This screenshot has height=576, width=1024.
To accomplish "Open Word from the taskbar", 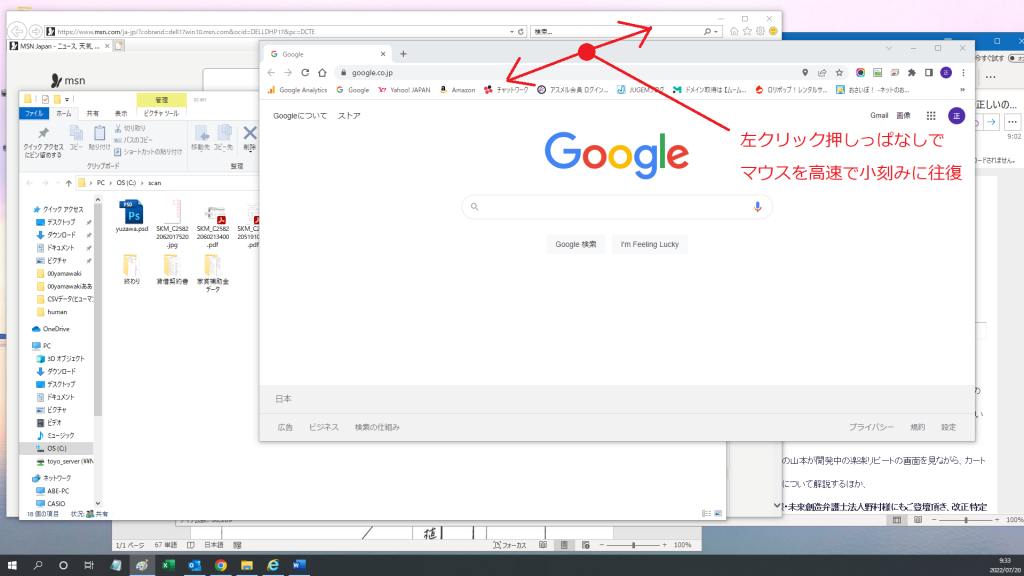I will click(x=299, y=565).
